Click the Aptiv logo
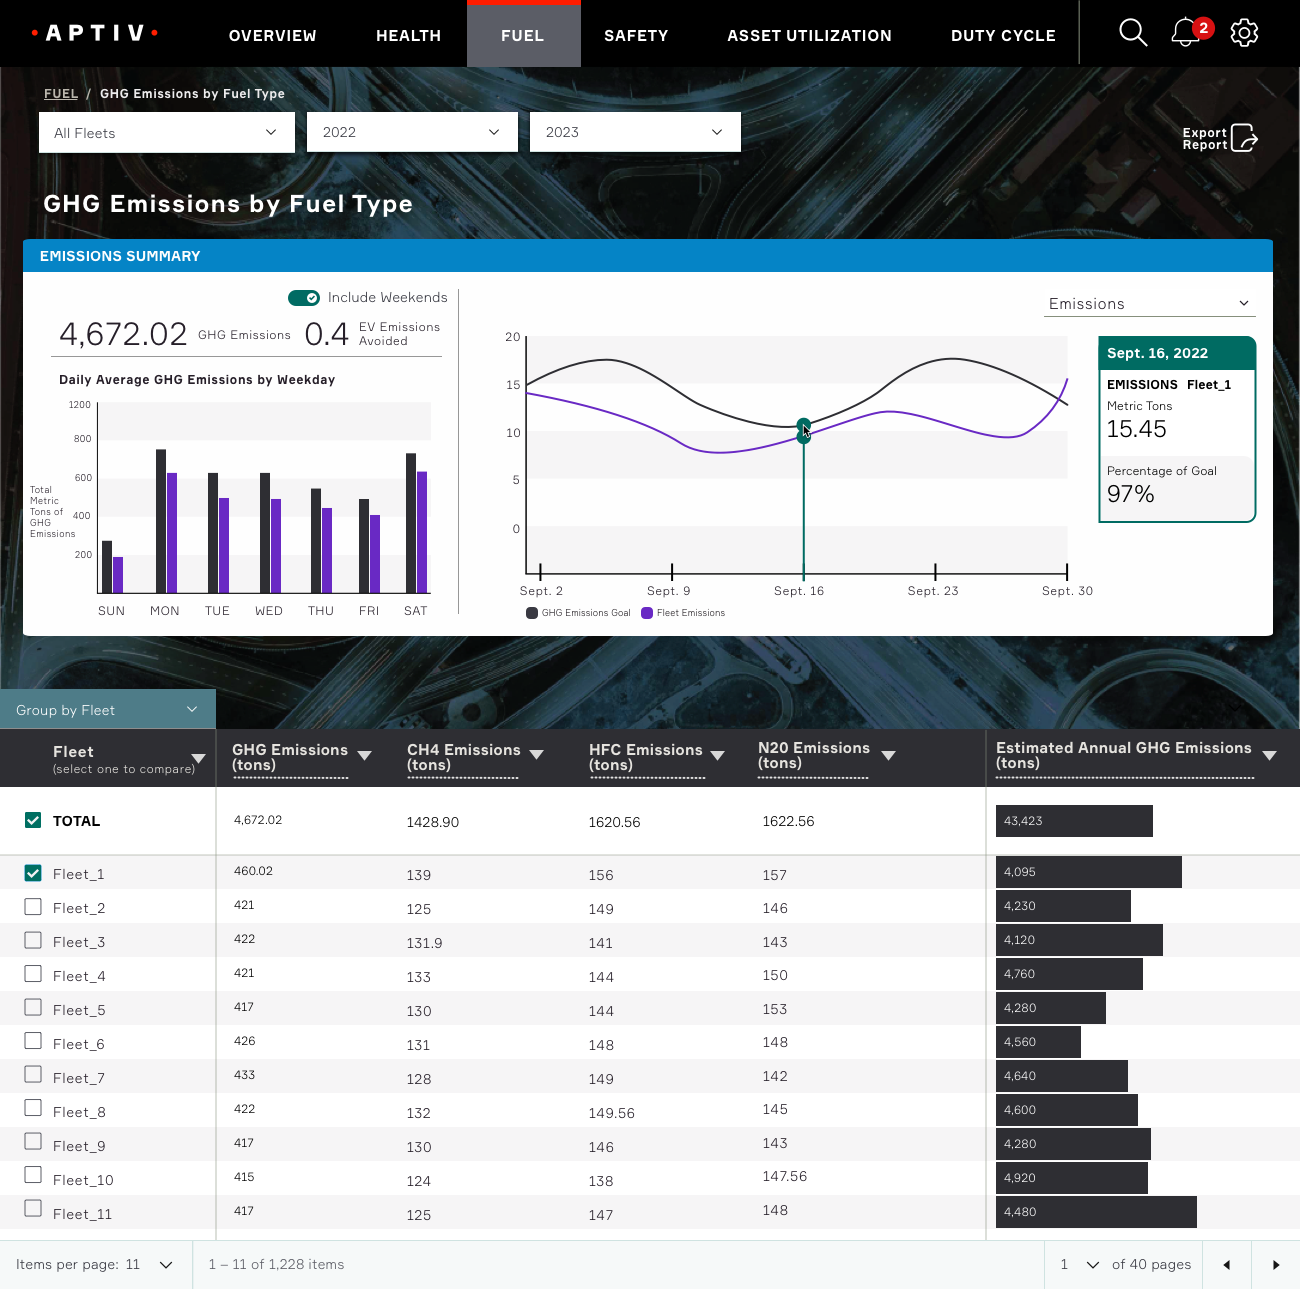The width and height of the screenshot is (1300, 1289). pos(95,33)
